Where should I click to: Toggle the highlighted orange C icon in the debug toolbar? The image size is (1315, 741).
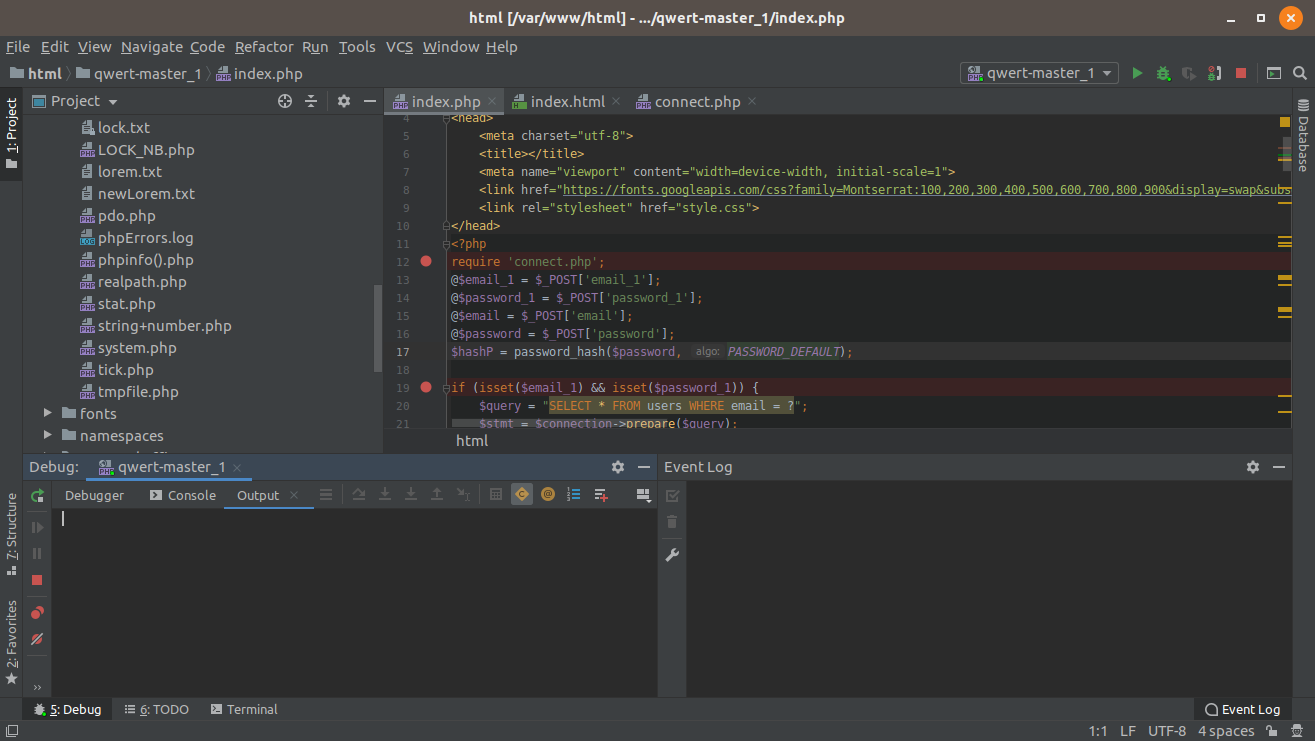pos(522,494)
